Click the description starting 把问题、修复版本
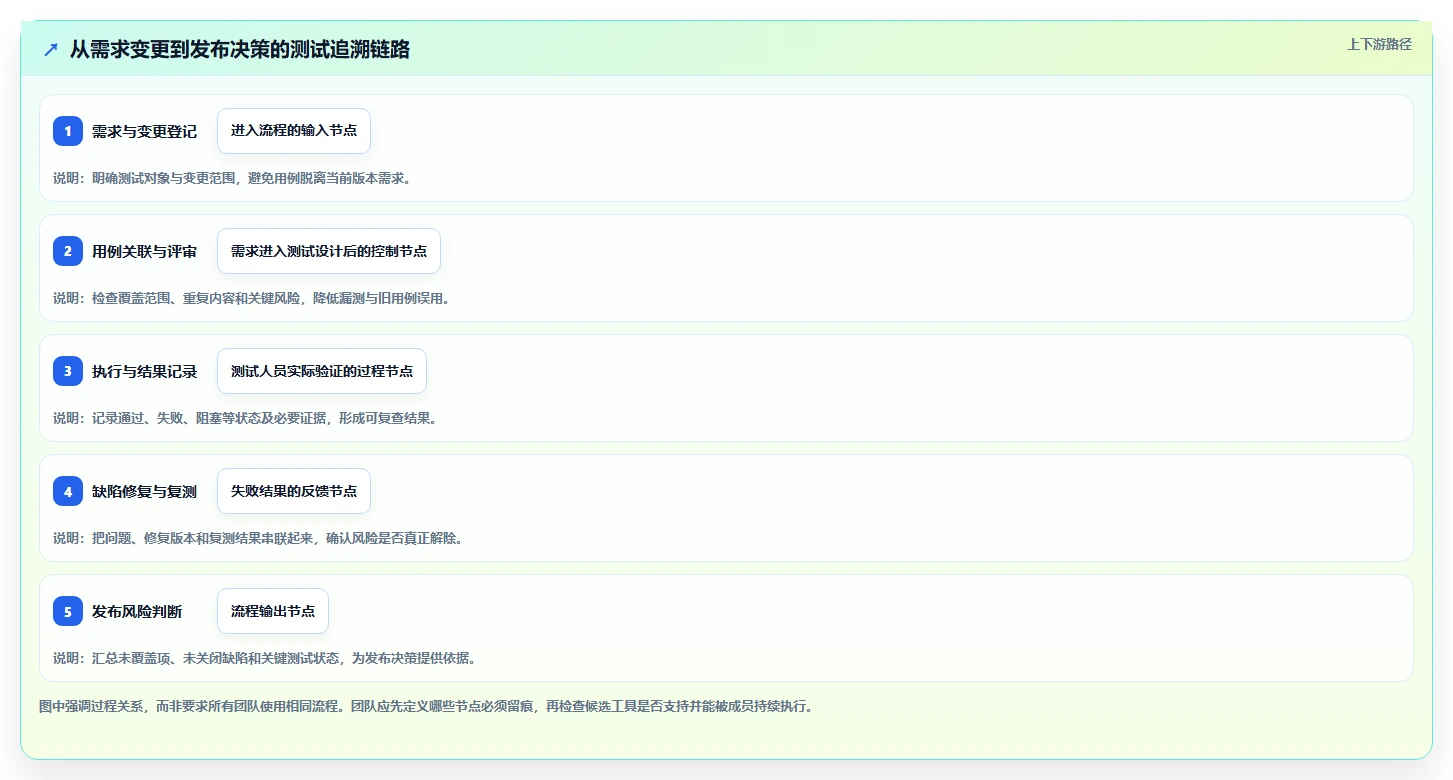Image resolution: width=1453 pixels, height=780 pixels. tap(258, 538)
